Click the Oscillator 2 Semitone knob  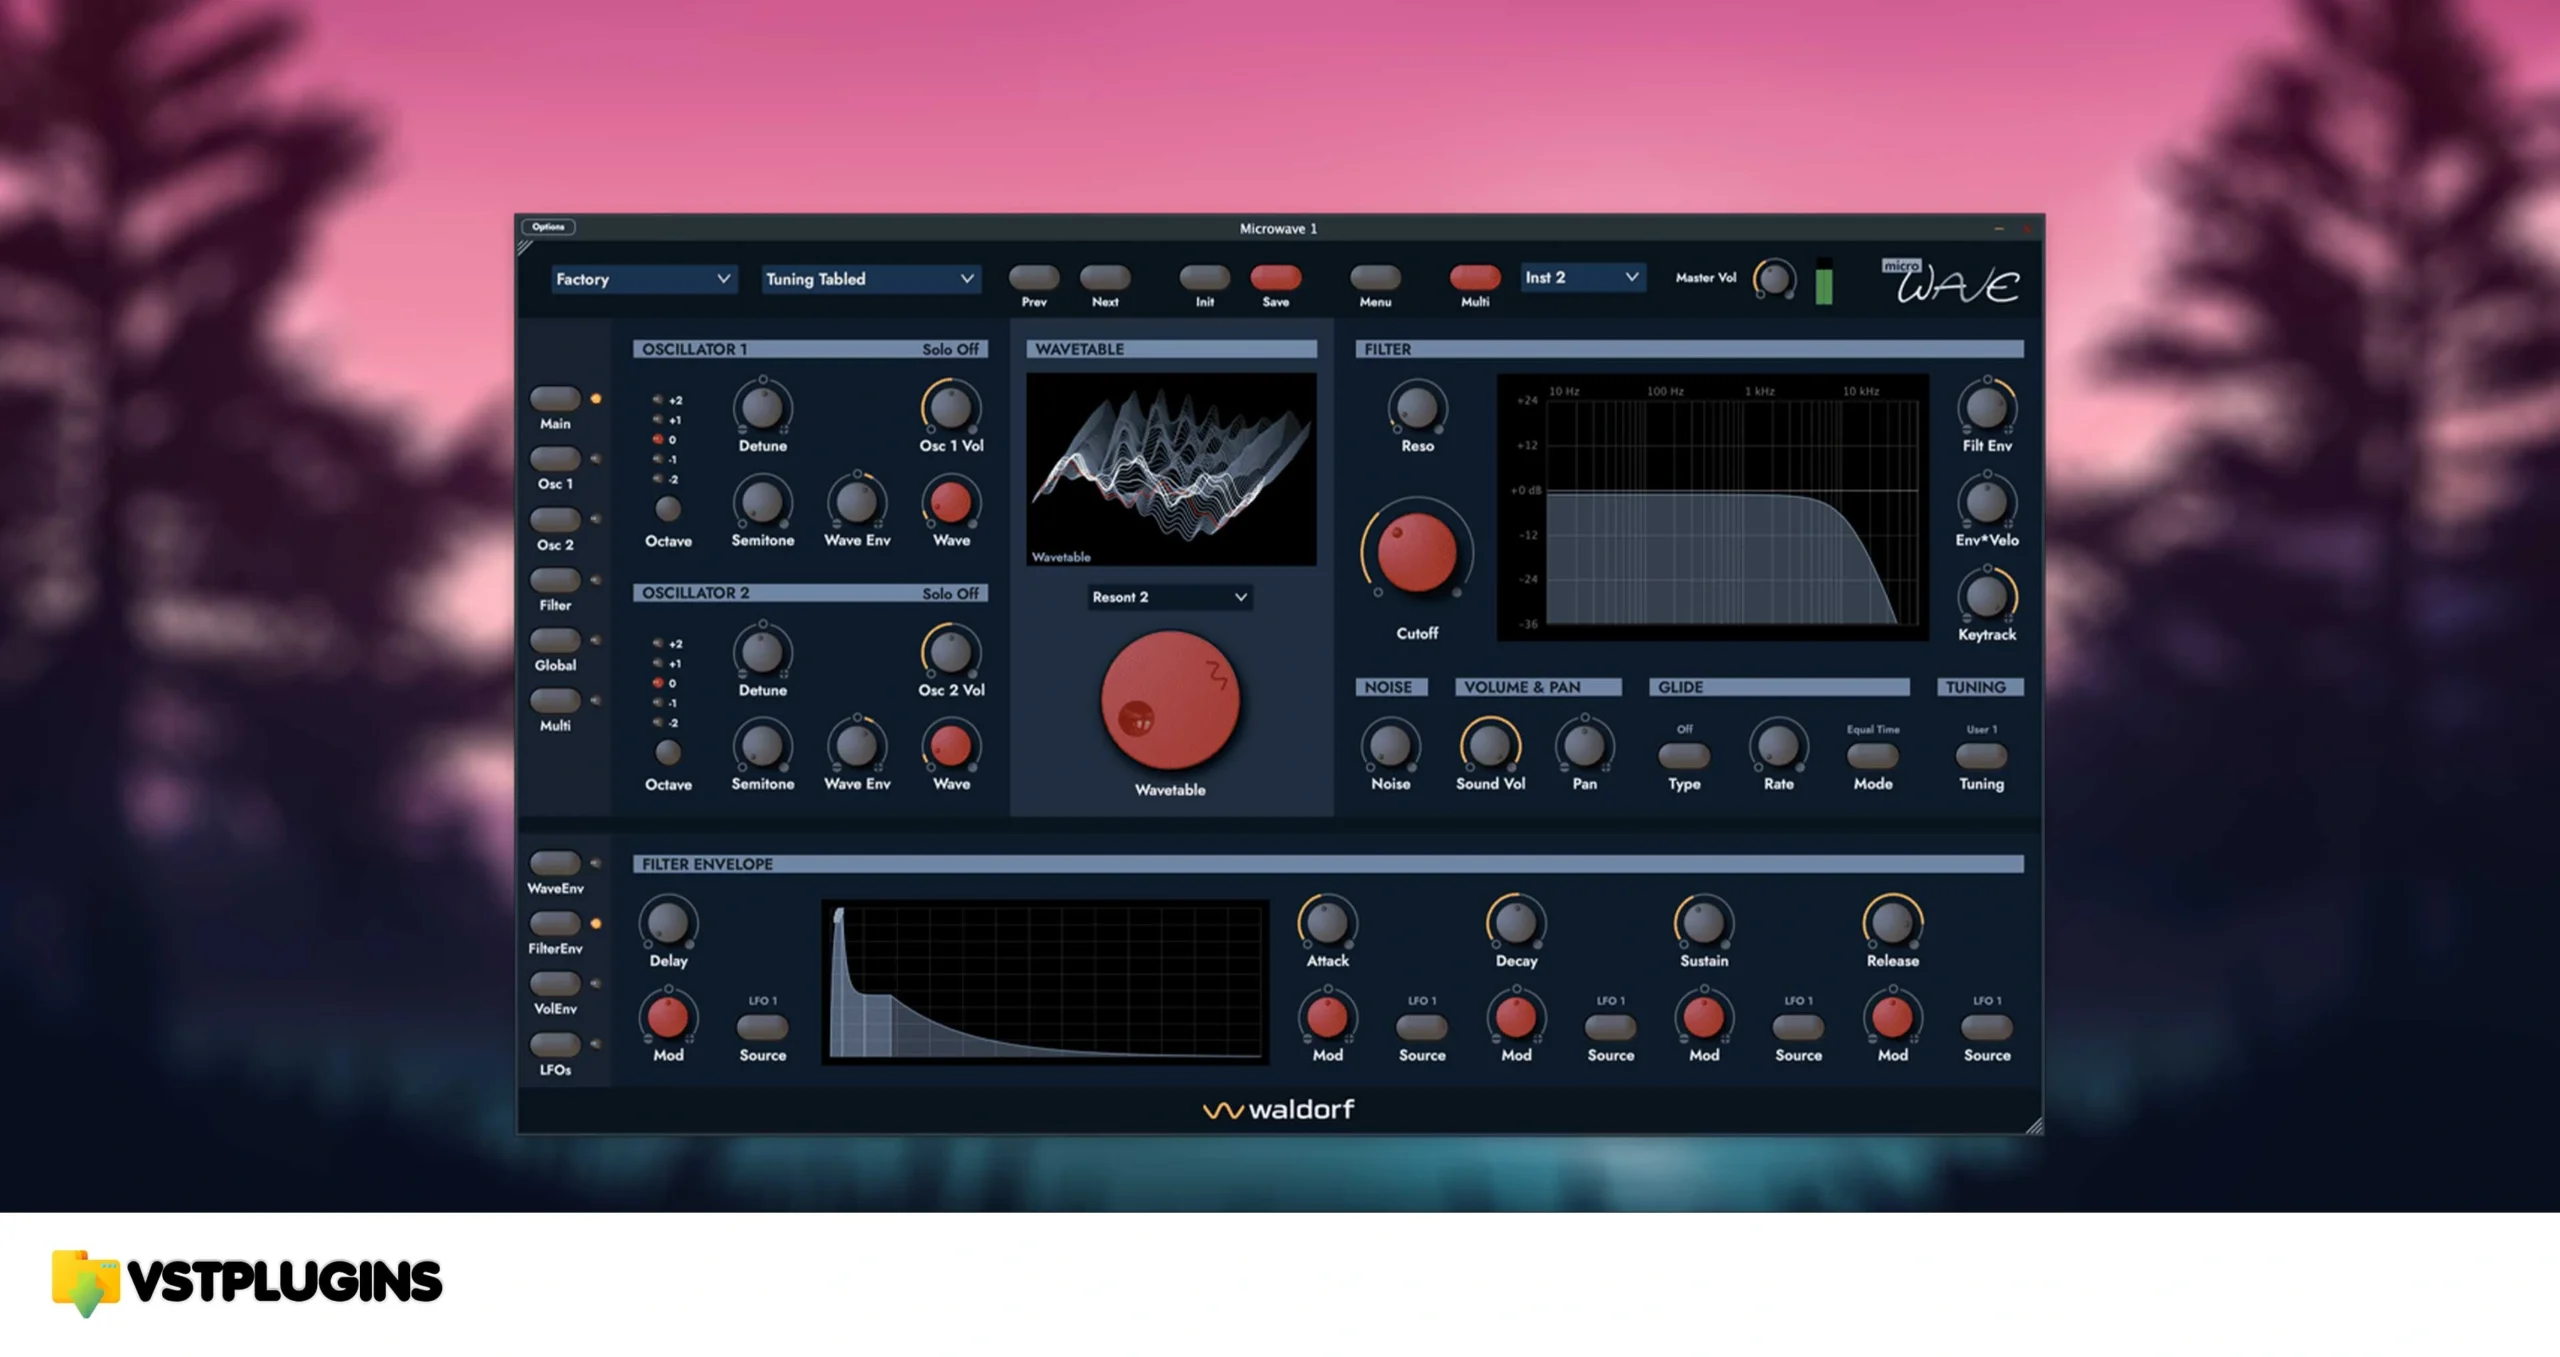point(762,746)
